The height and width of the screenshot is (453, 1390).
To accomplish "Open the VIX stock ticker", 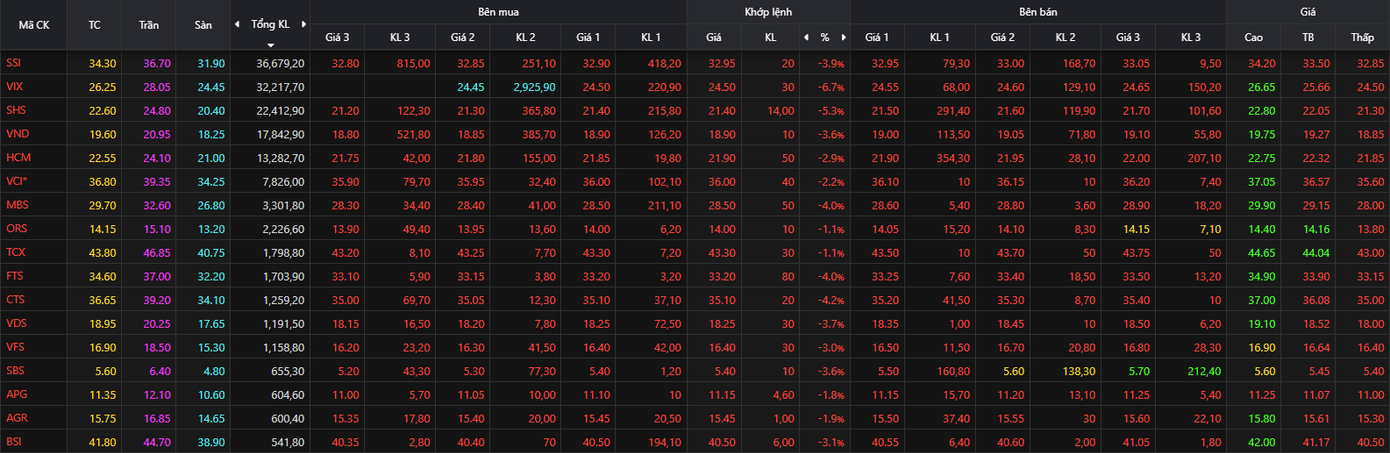I will click(x=14, y=86).
